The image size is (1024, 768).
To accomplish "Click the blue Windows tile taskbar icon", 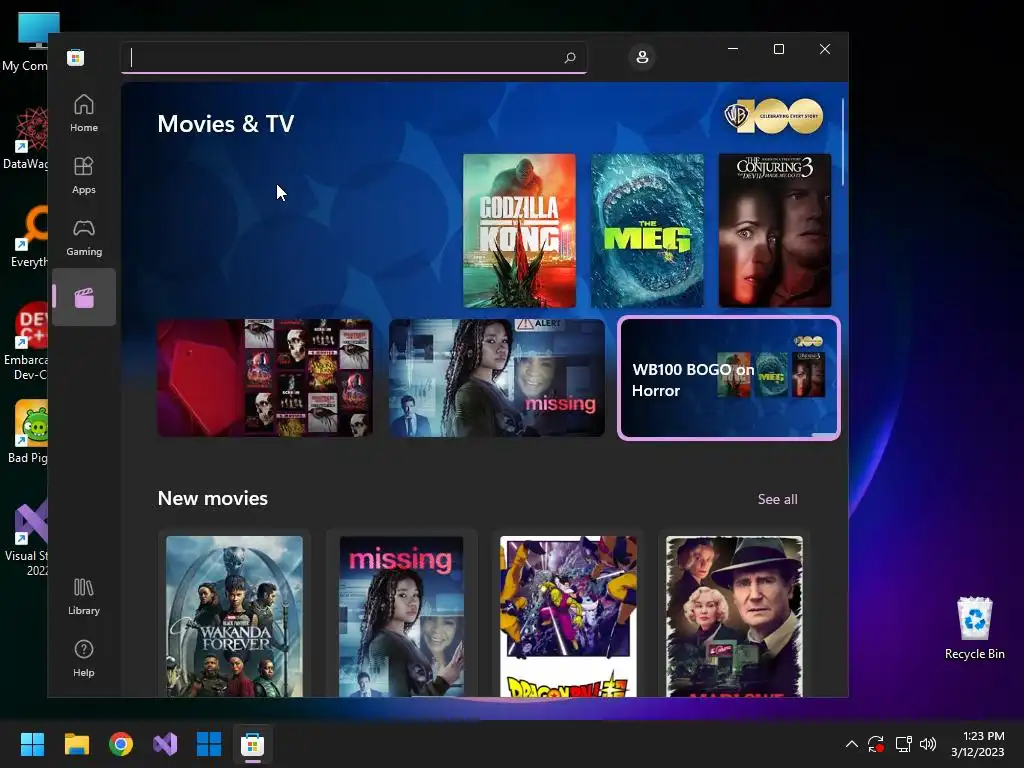I will [x=209, y=744].
